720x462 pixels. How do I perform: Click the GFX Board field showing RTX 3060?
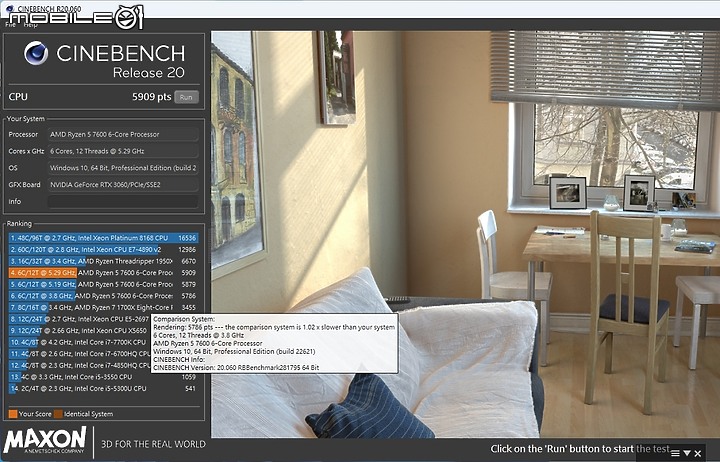coord(123,185)
